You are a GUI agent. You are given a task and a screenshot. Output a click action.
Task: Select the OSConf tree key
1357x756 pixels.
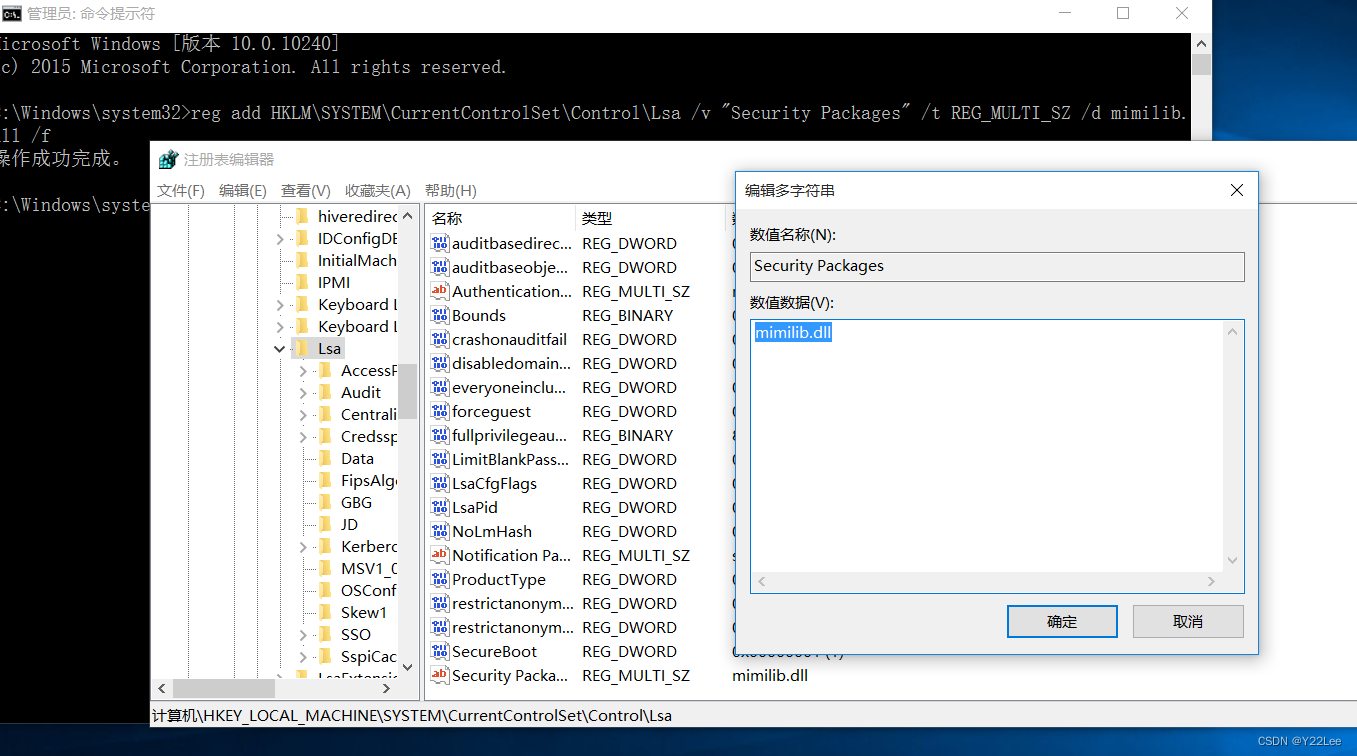tap(369, 590)
